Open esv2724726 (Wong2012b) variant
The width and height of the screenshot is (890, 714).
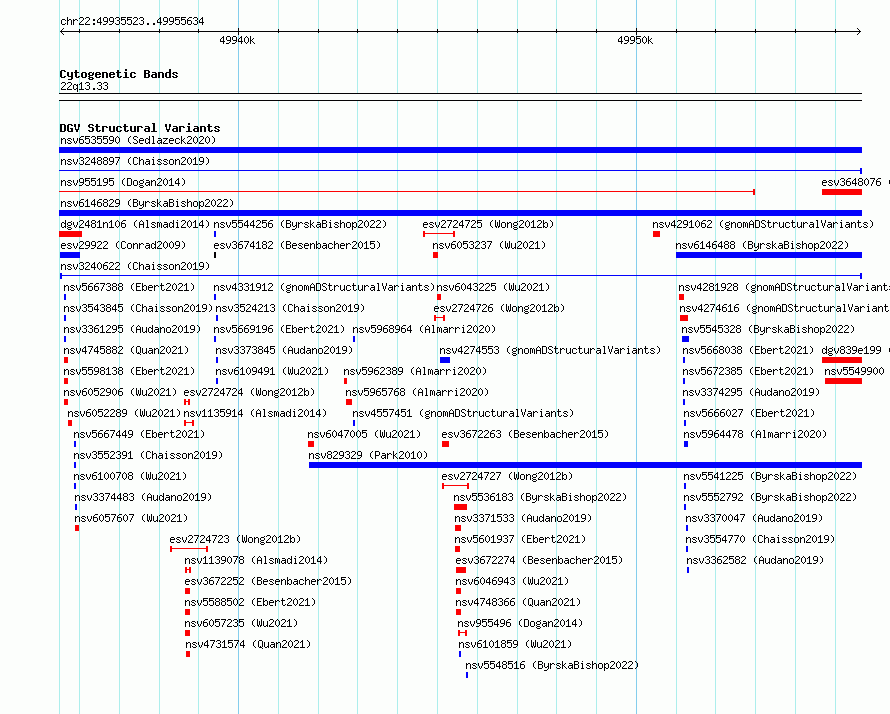(499, 308)
